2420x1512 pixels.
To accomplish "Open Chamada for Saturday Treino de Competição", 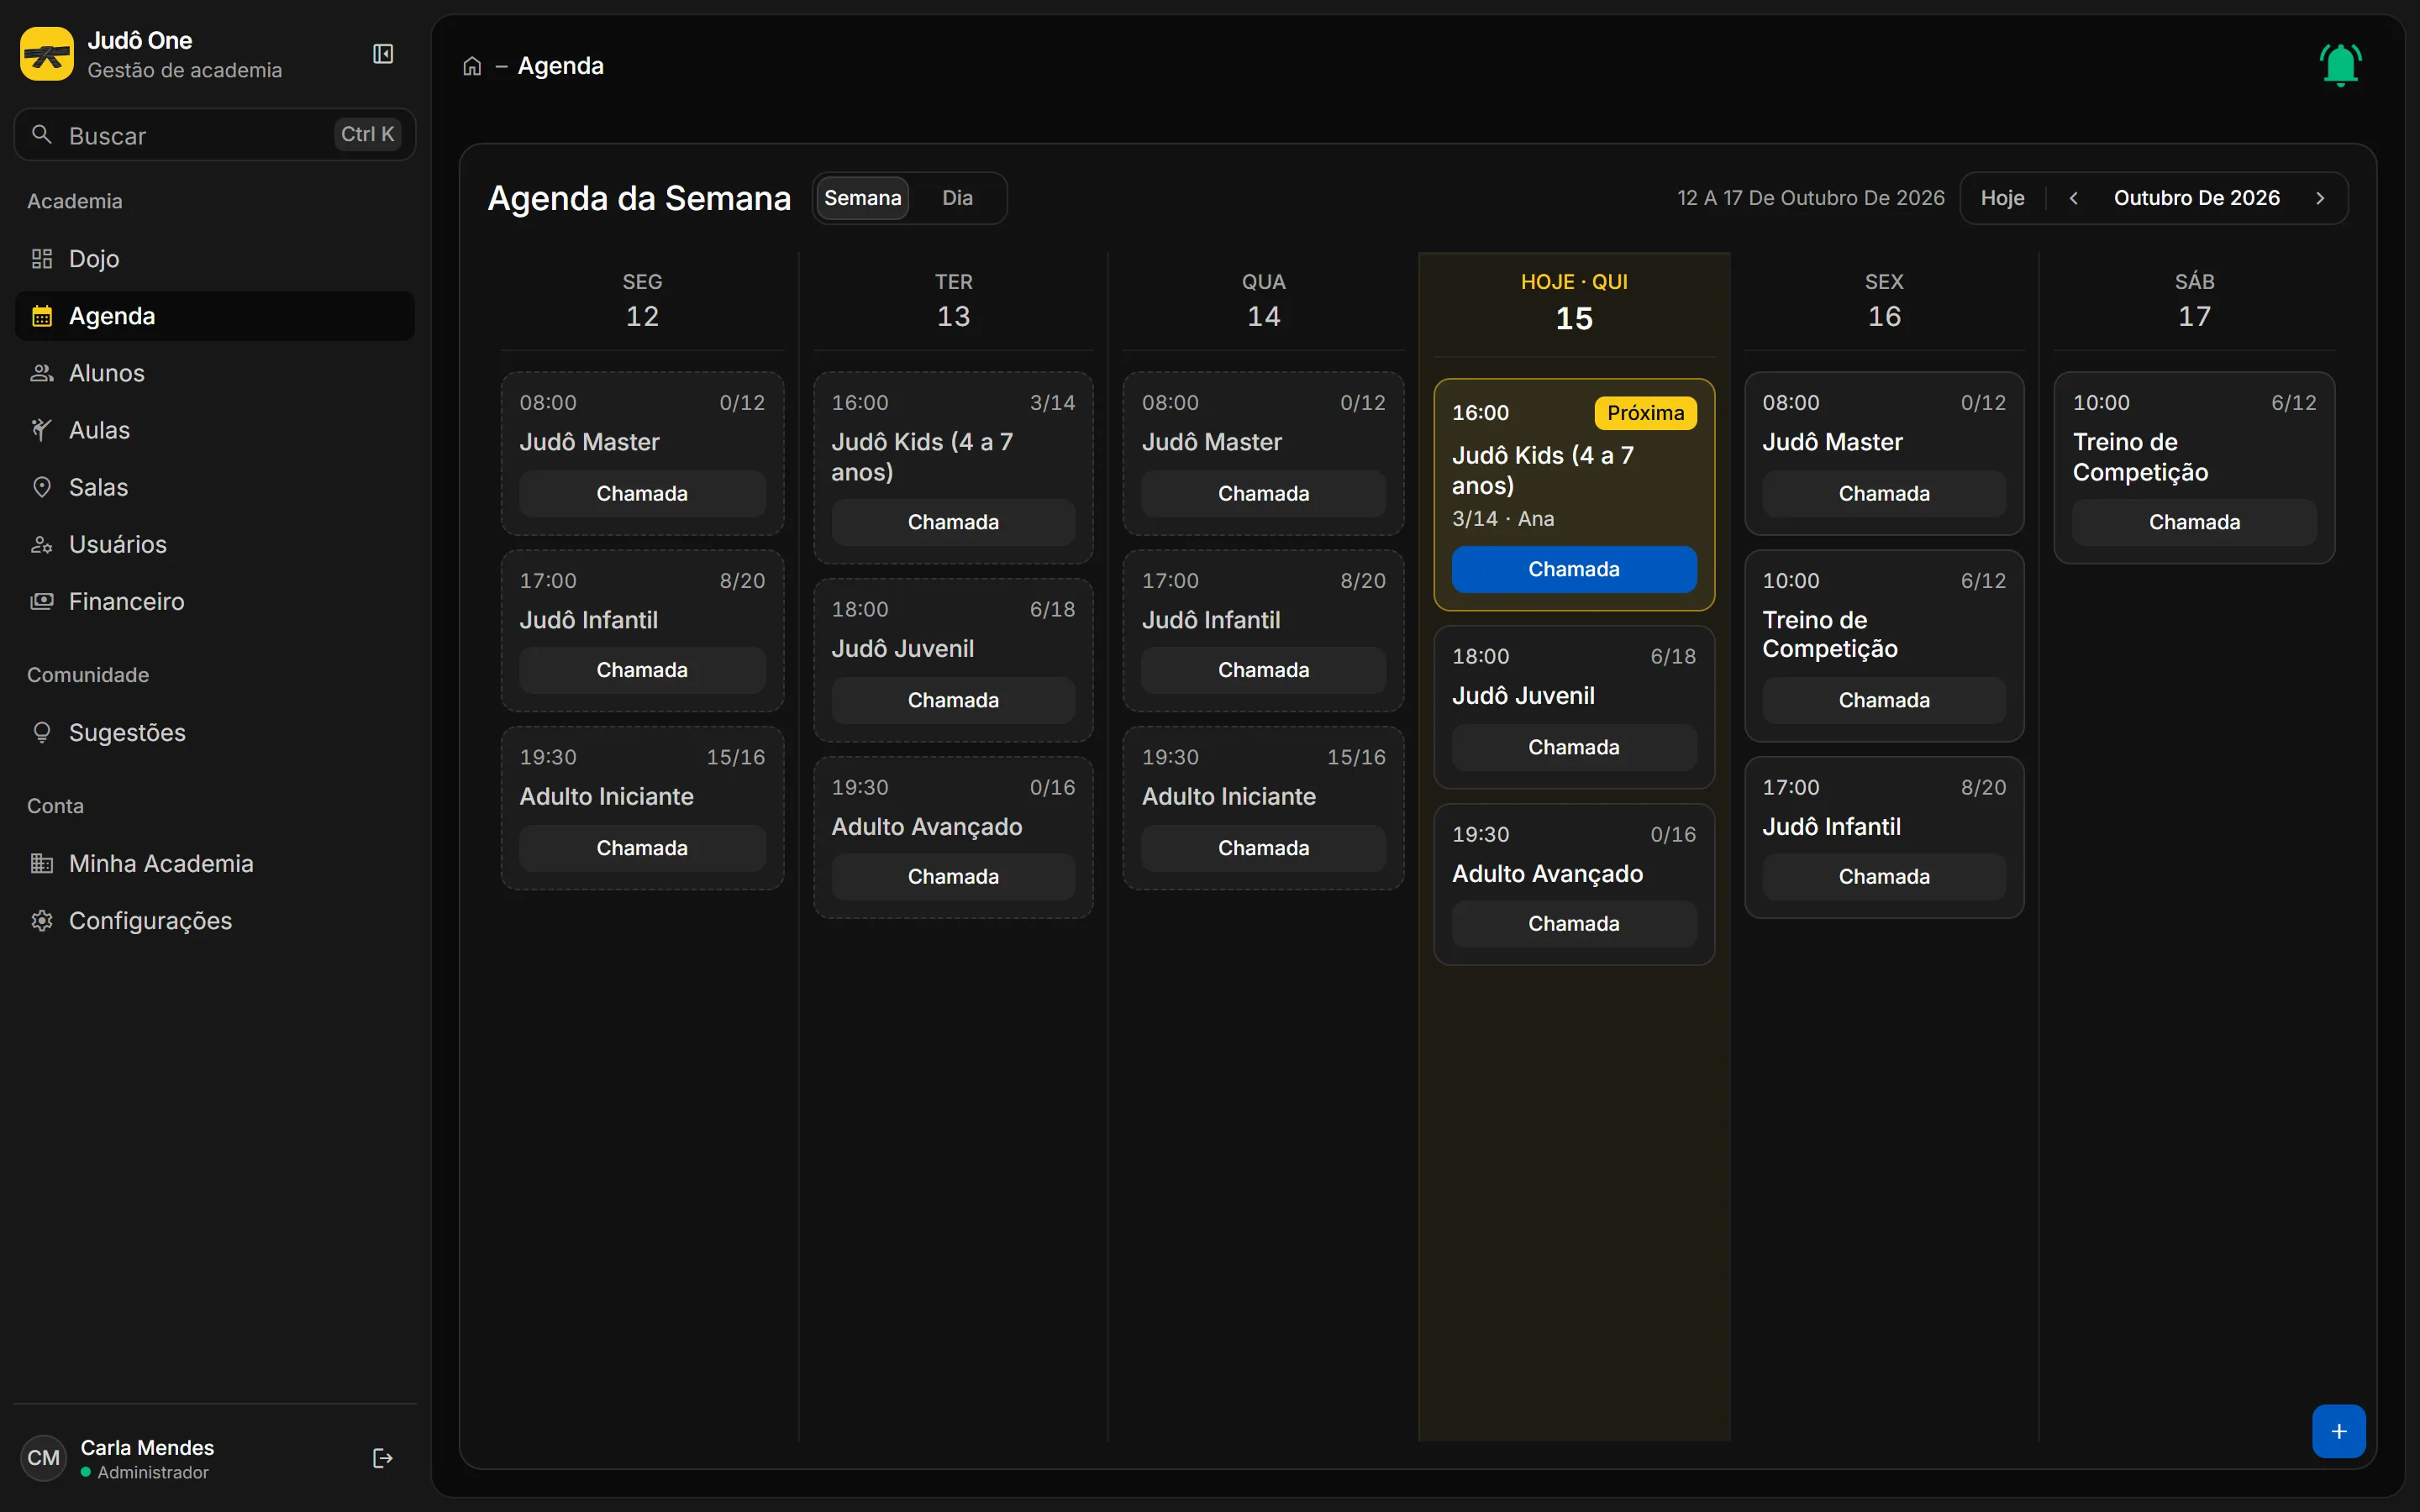I will (x=2194, y=522).
